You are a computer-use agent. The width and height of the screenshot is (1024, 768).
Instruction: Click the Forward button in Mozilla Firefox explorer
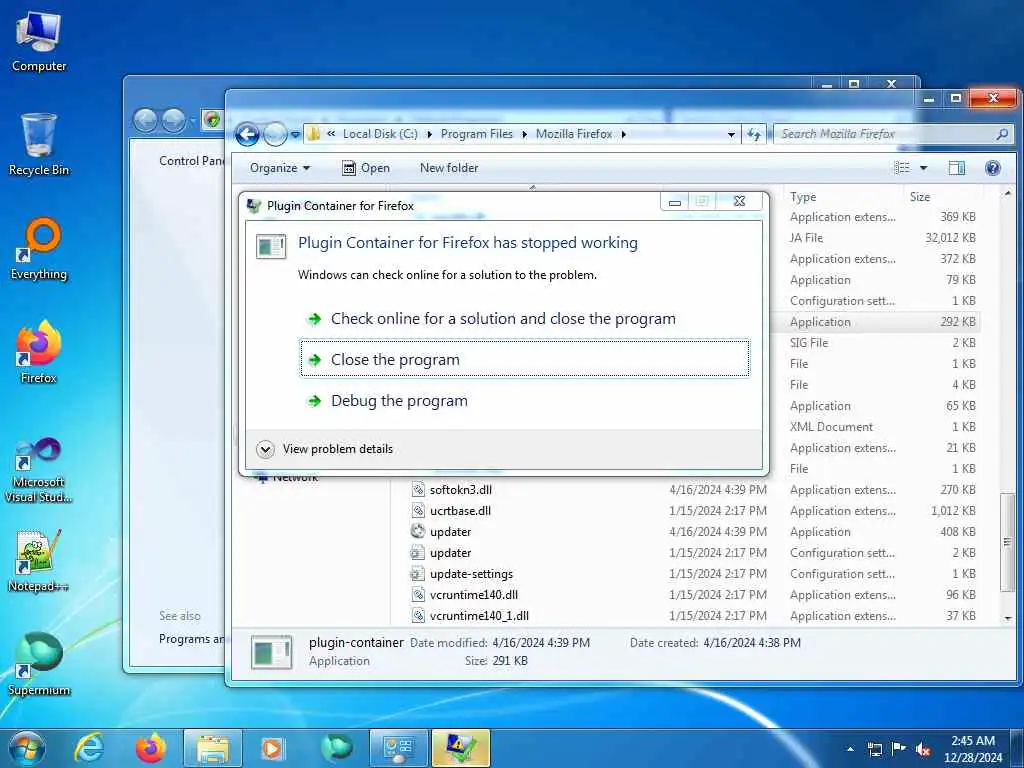point(275,135)
